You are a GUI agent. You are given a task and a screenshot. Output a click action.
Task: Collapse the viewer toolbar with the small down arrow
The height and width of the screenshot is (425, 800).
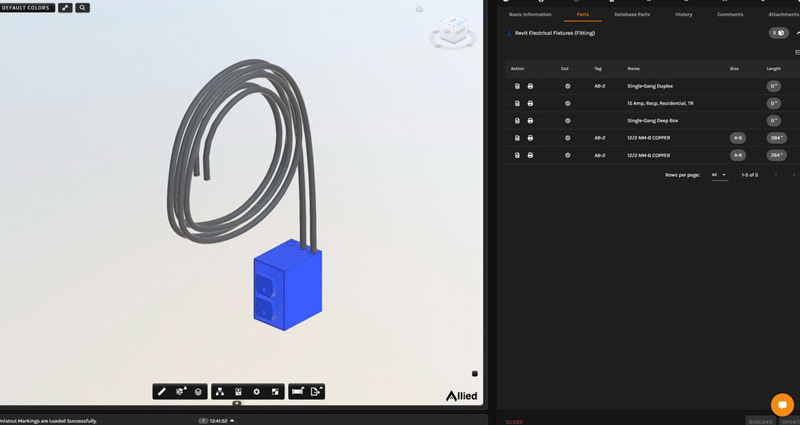(237, 403)
